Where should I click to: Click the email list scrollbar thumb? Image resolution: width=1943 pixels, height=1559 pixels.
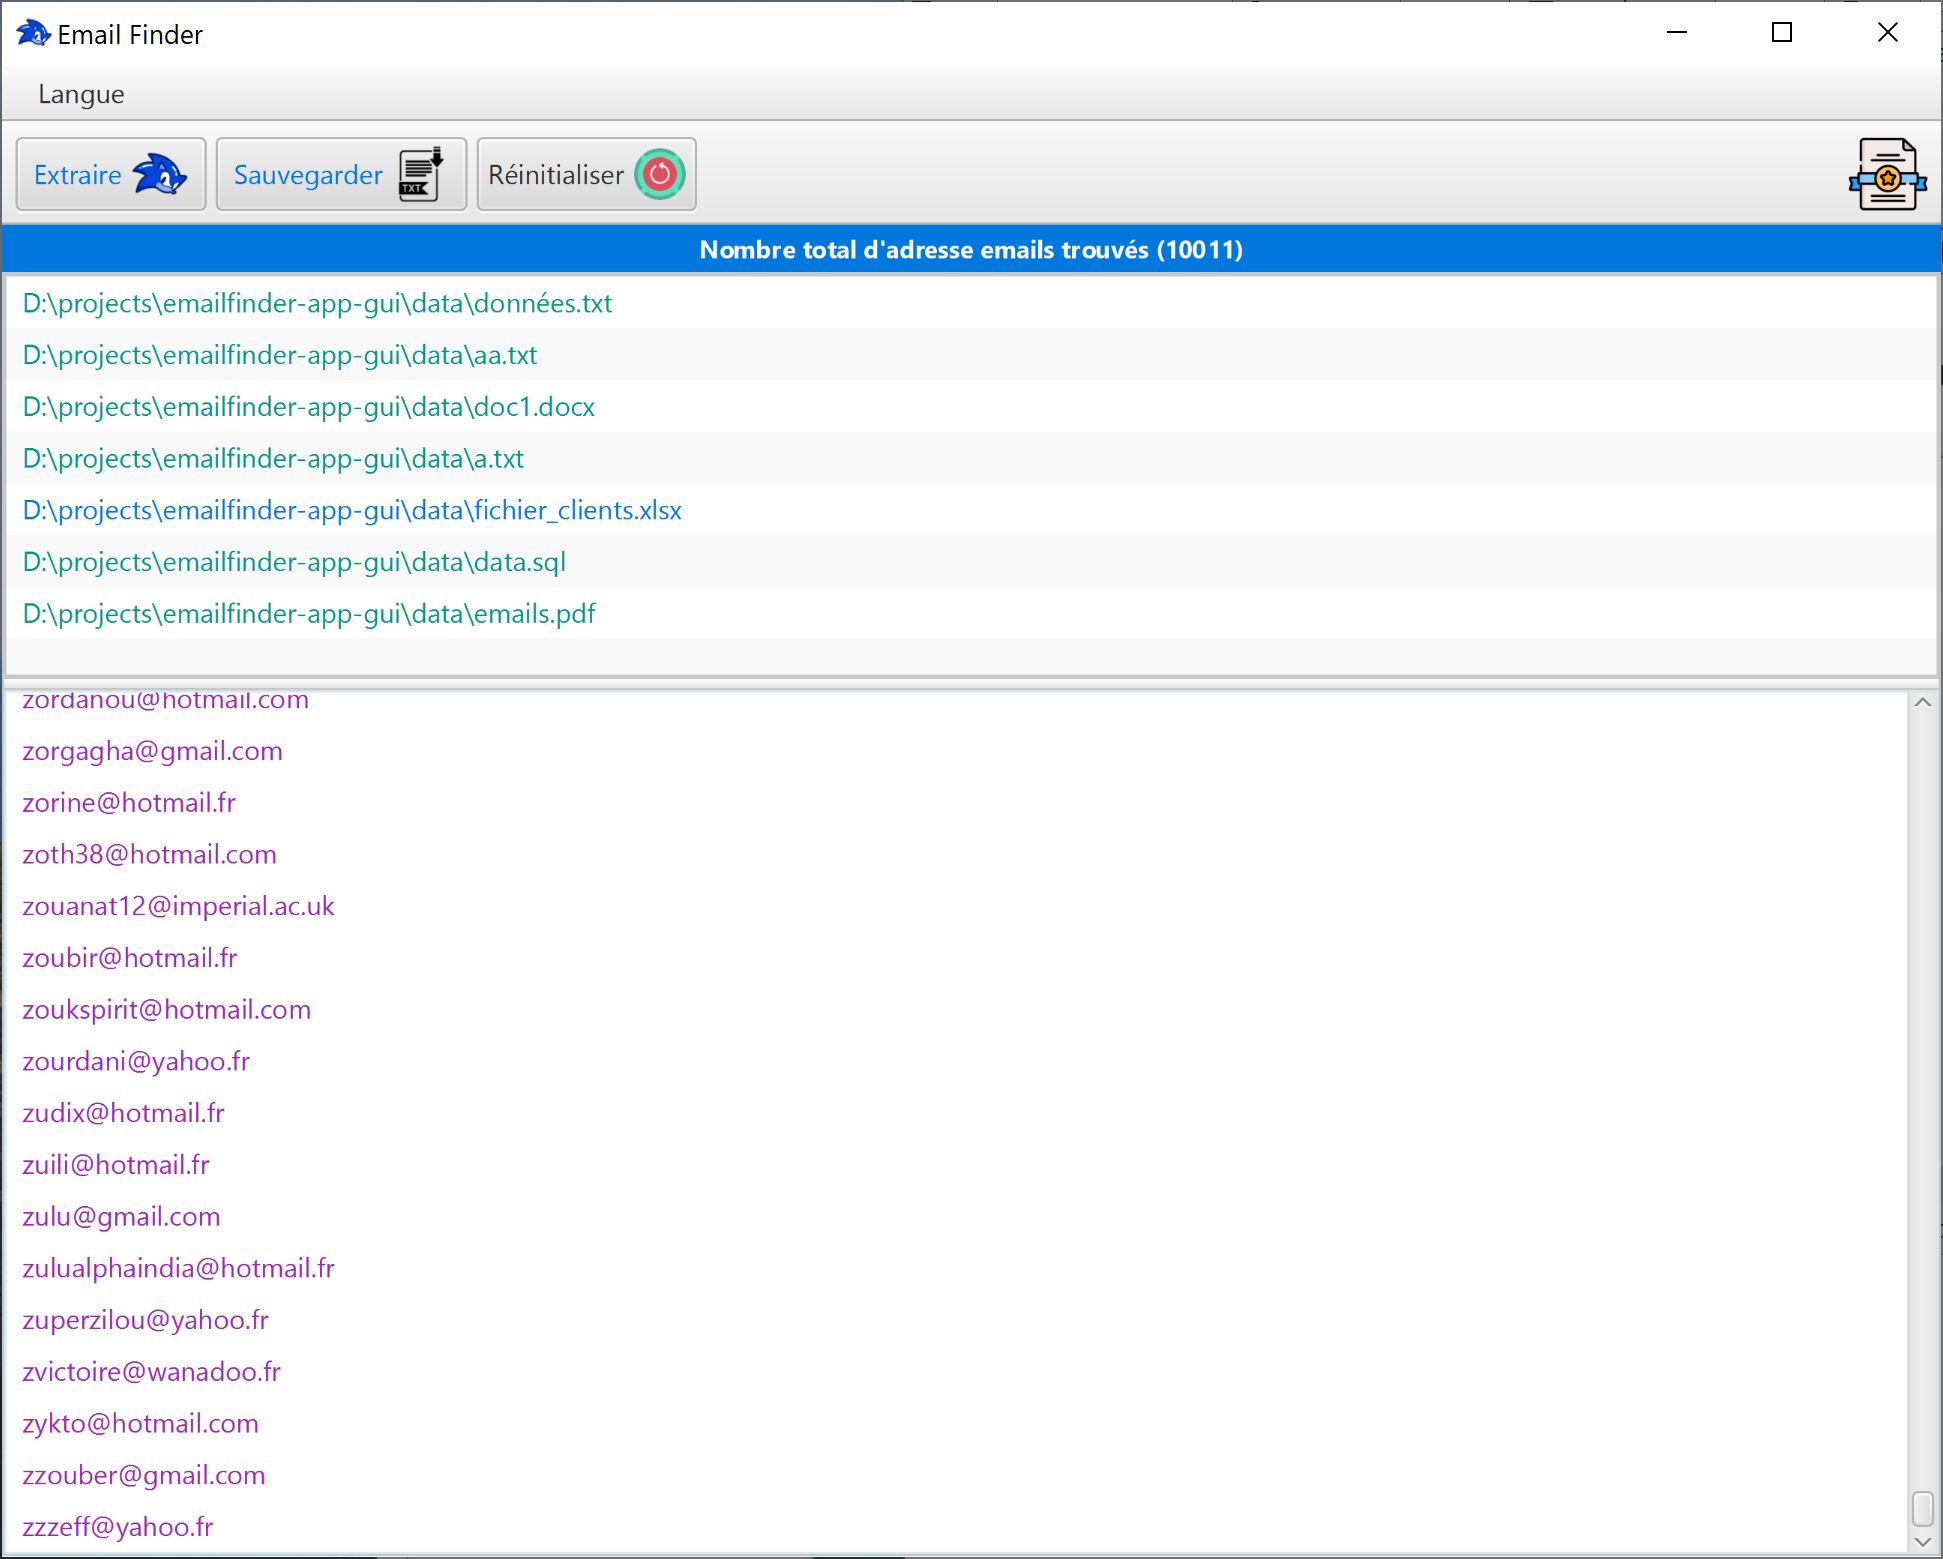tap(1923, 1509)
